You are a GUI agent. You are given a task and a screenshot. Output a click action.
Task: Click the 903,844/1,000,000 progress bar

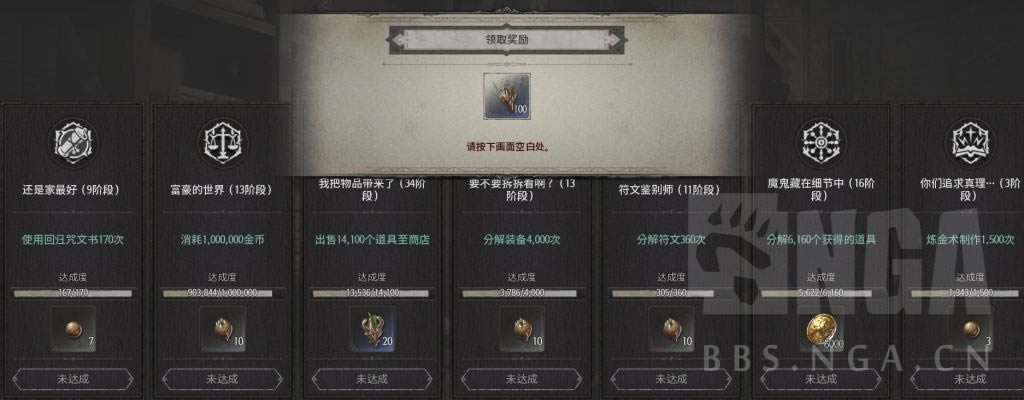coord(223,293)
